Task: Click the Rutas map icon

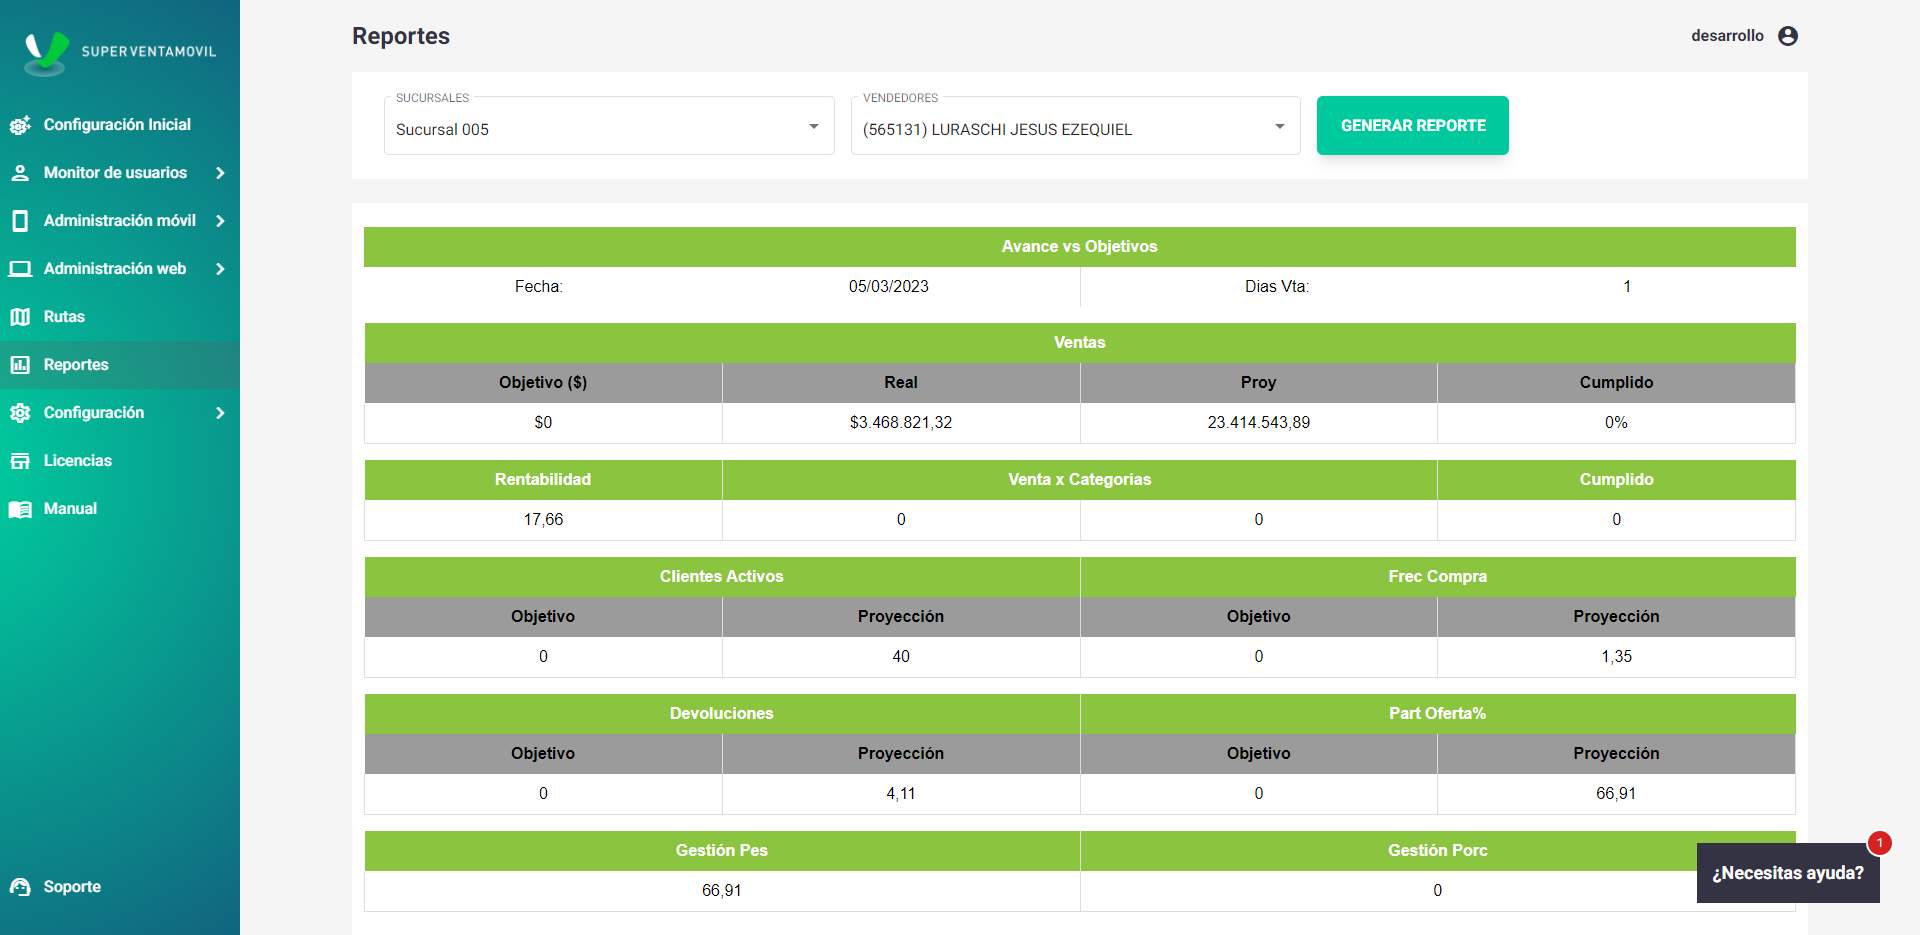Action: pos(20,317)
